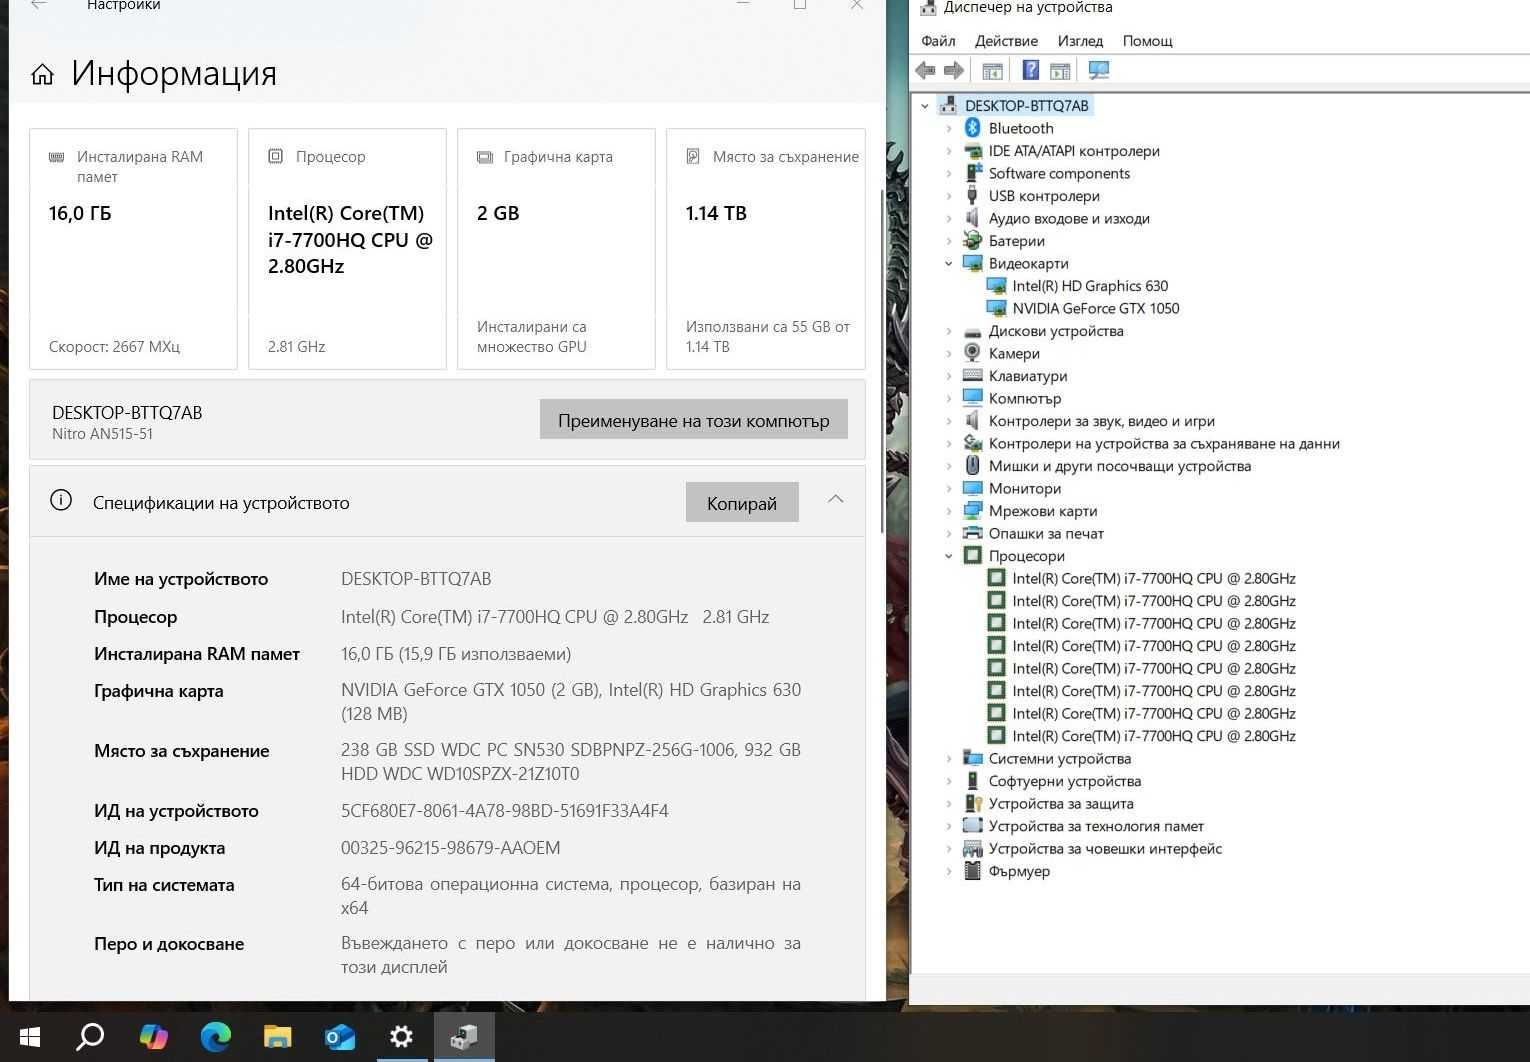Select Контролери за звук, видео и игри row
1530x1062 pixels.
click(x=1101, y=421)
